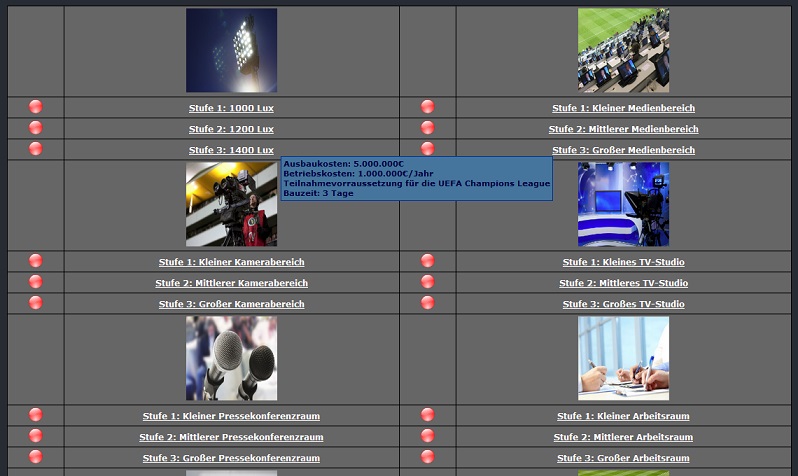Image resolution: width=798 pixels, height=476 pixels.
Task: Select Stufe 1: Kleiner Kamerabereich link
Action: (x=231, y=262)
